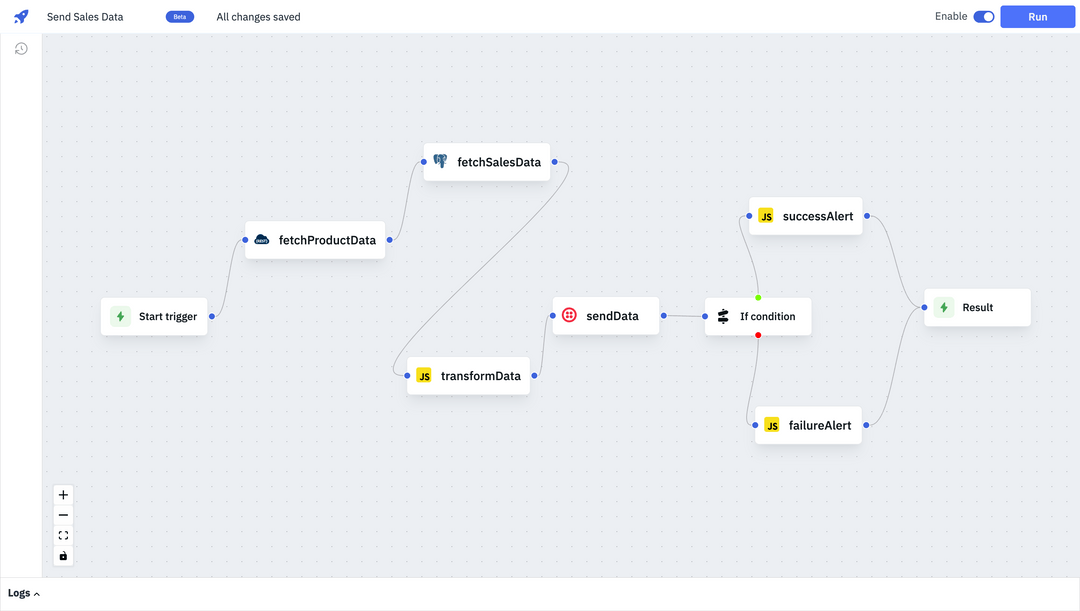1080x611 pixels.
Task: Click the fit-to-view button in canvas controls
Action: 63,535
